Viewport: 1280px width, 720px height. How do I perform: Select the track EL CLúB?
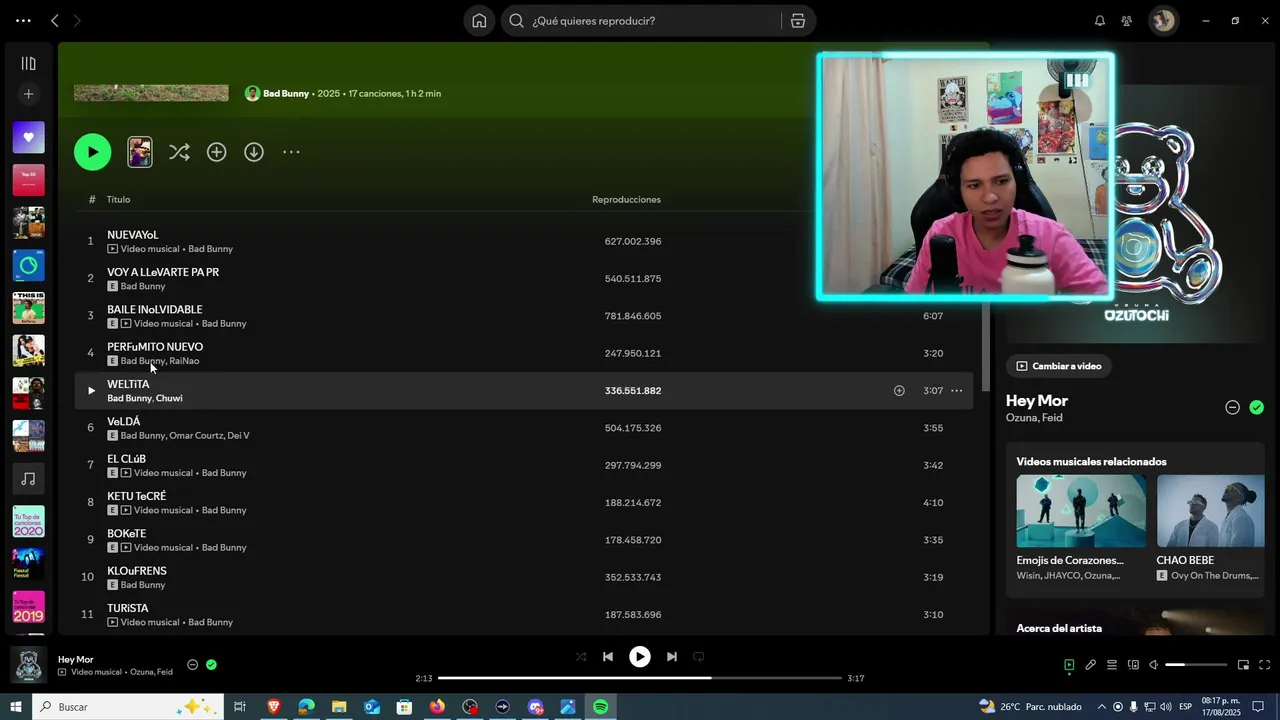coord(523,465)
